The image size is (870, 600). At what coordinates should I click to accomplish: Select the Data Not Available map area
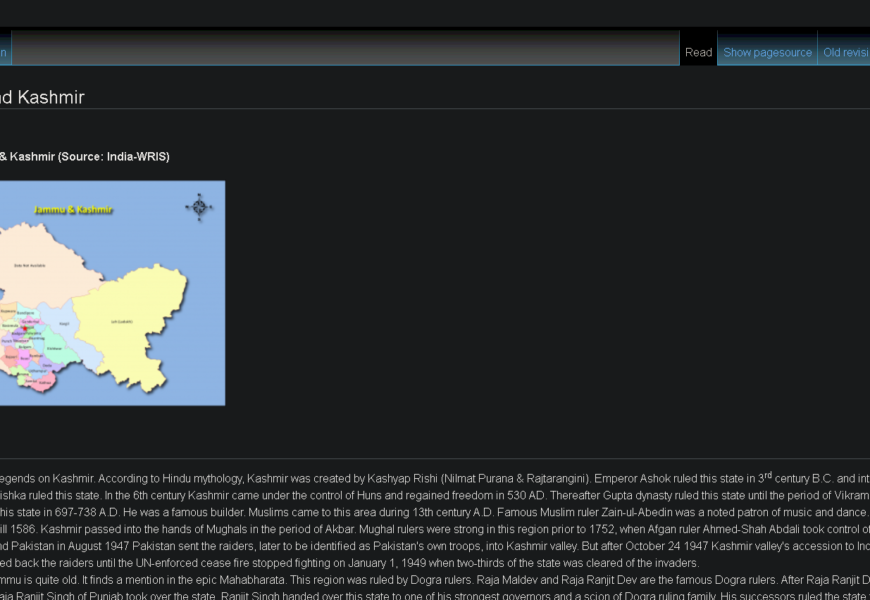[x=30, y=265]
